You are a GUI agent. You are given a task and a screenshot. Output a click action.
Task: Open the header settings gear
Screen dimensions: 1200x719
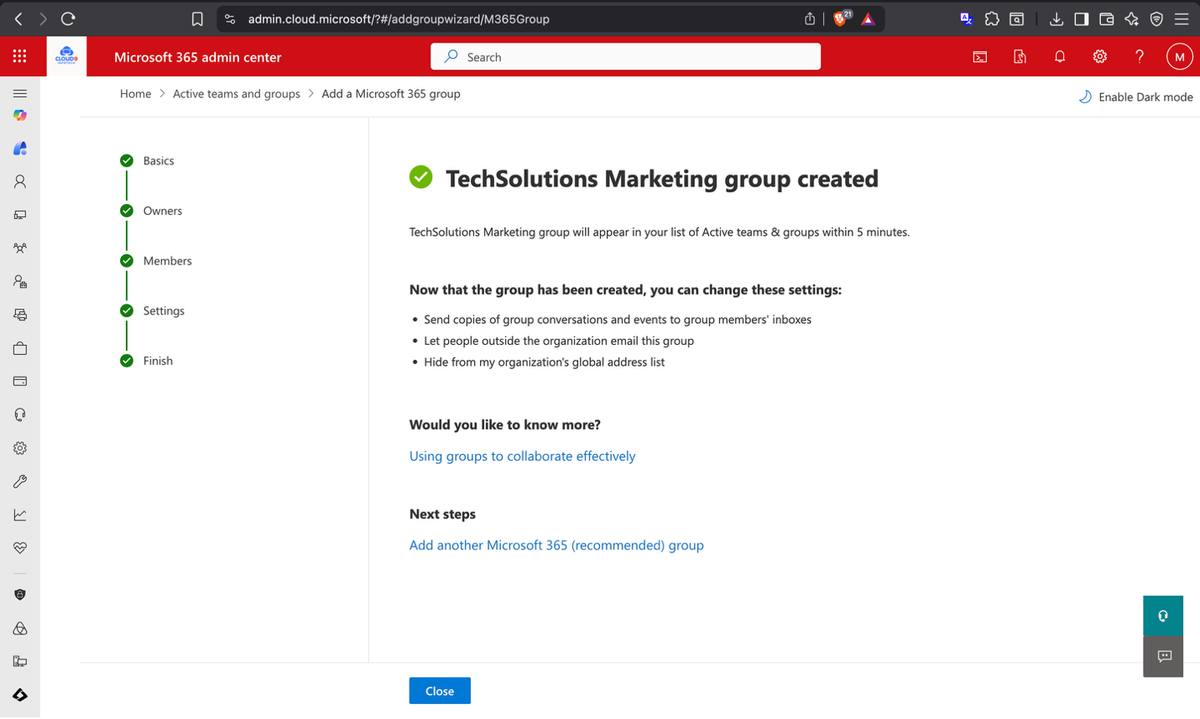(x=1100, y=57)
